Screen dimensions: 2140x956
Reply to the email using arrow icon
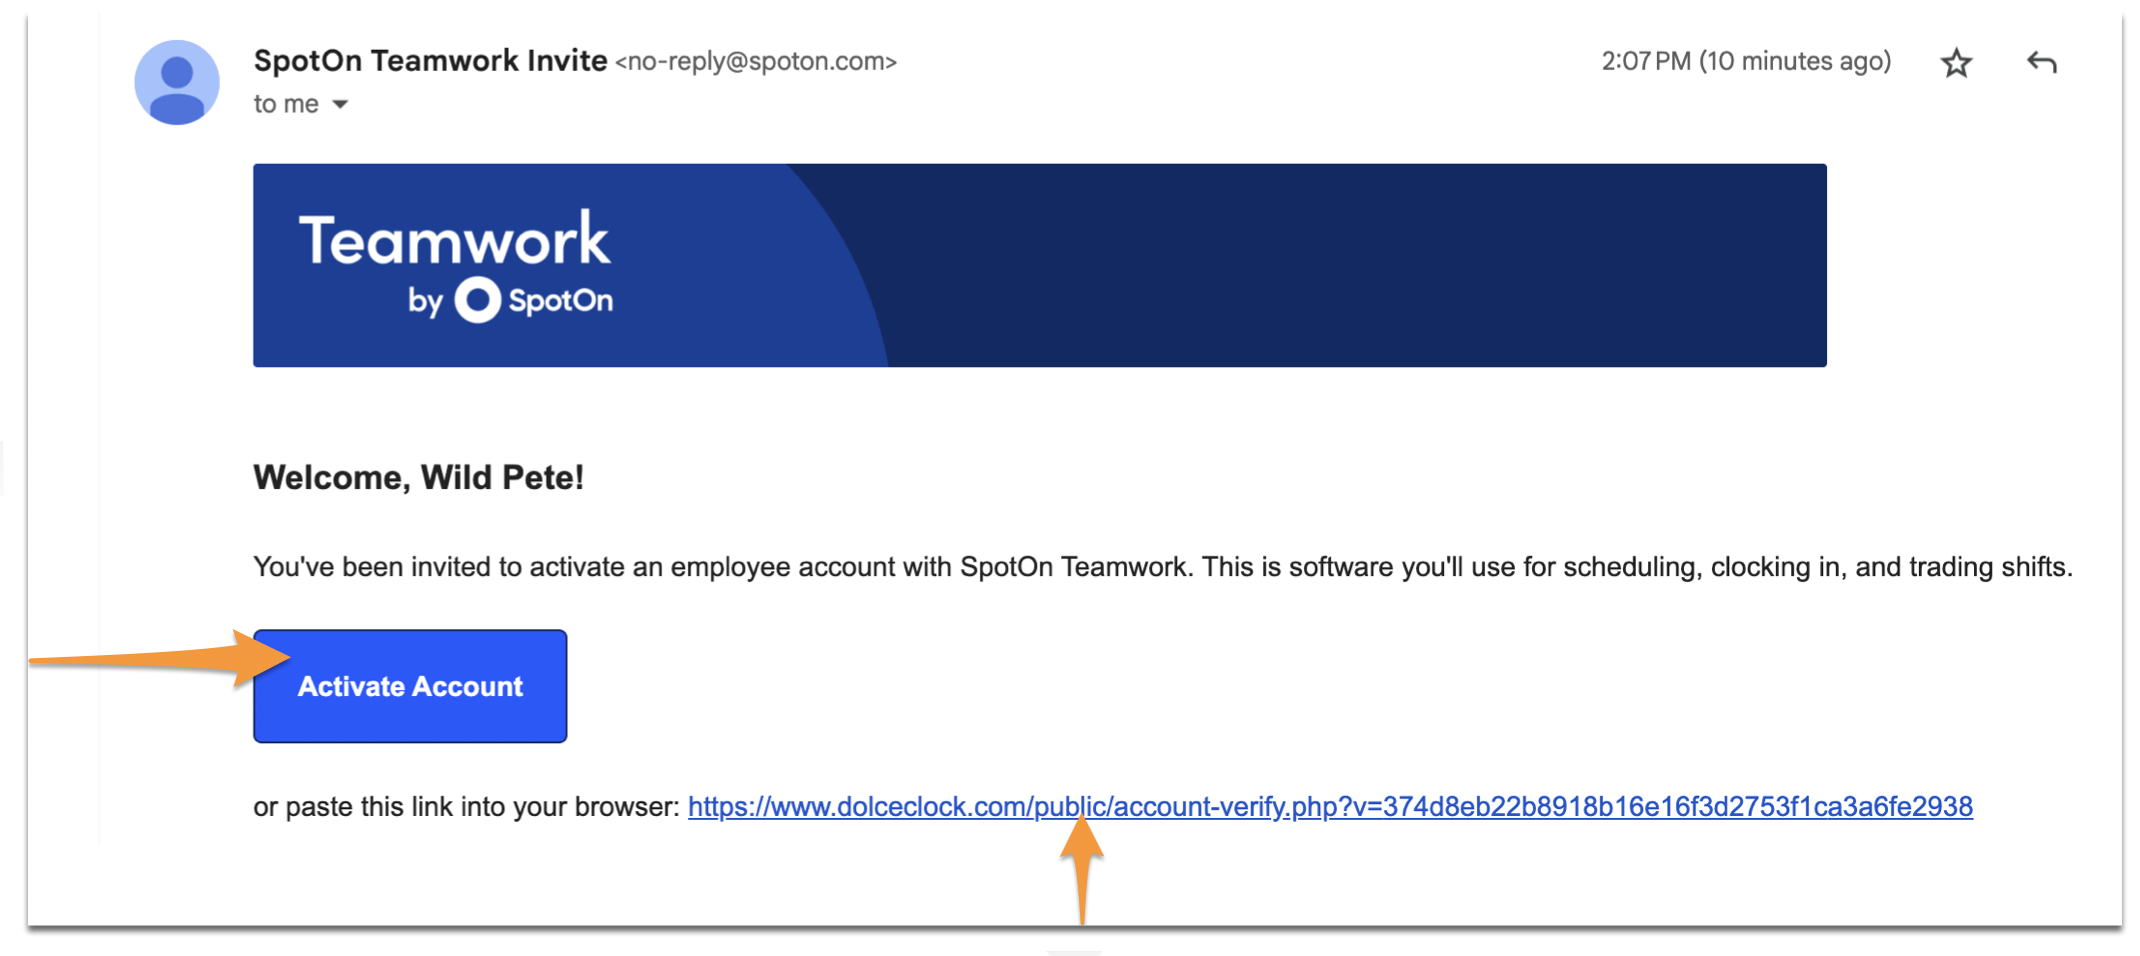2041,63
